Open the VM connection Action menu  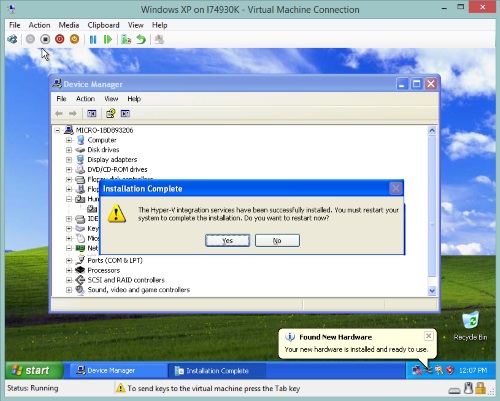pyautogui.click(x=39, y=25)
